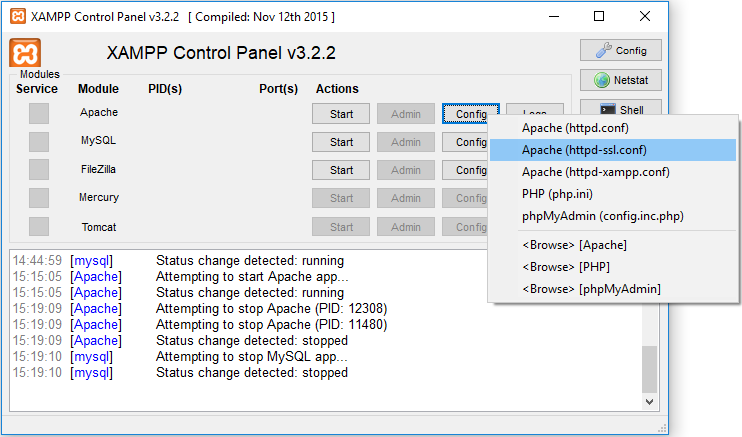This screenshot has width=742, height=437.
Task: Click the disabled Tomcat Start button
Action: (x=341, y=226)
